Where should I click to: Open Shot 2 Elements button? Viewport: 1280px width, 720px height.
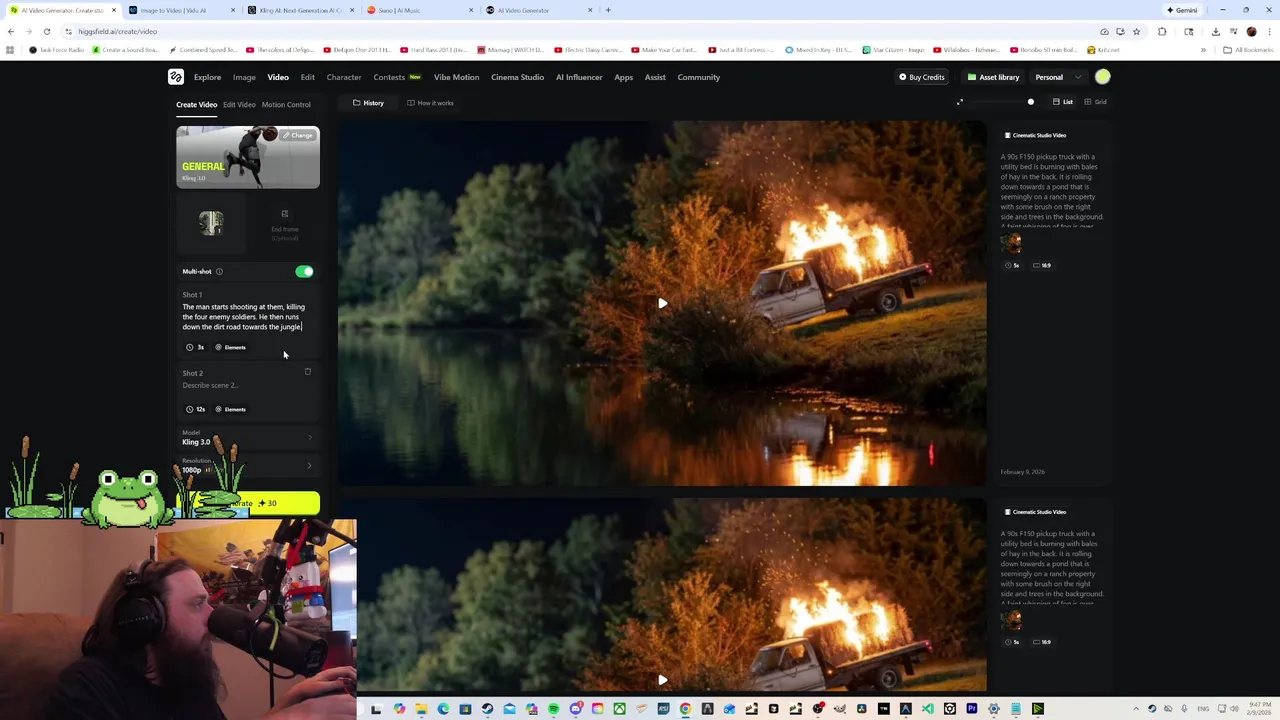(230, 409)
